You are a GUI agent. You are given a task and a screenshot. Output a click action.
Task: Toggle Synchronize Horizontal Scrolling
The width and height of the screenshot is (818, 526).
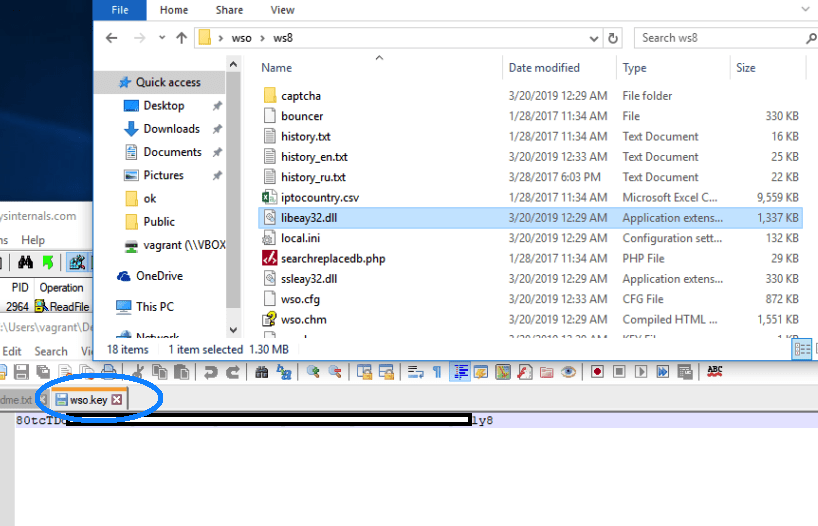pyautogui.click(x=386, y=372)
